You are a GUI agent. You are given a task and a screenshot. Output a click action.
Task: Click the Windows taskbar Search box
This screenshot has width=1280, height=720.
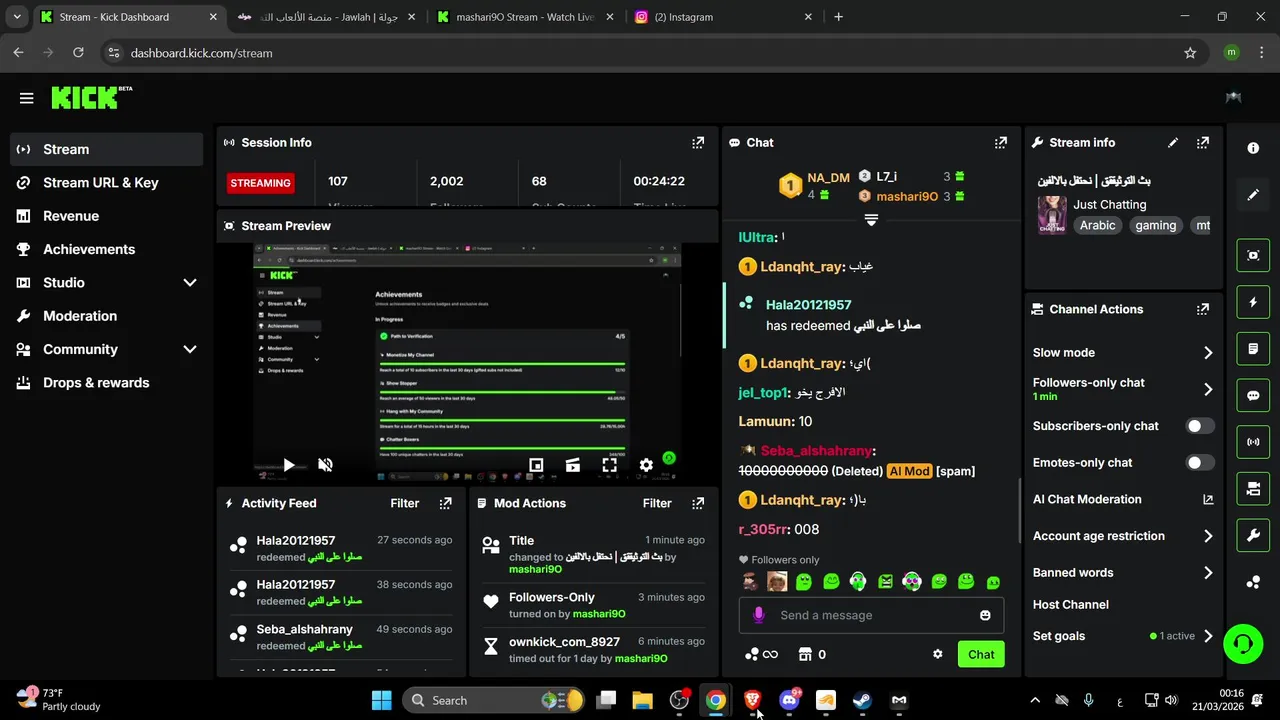point(494,700)
